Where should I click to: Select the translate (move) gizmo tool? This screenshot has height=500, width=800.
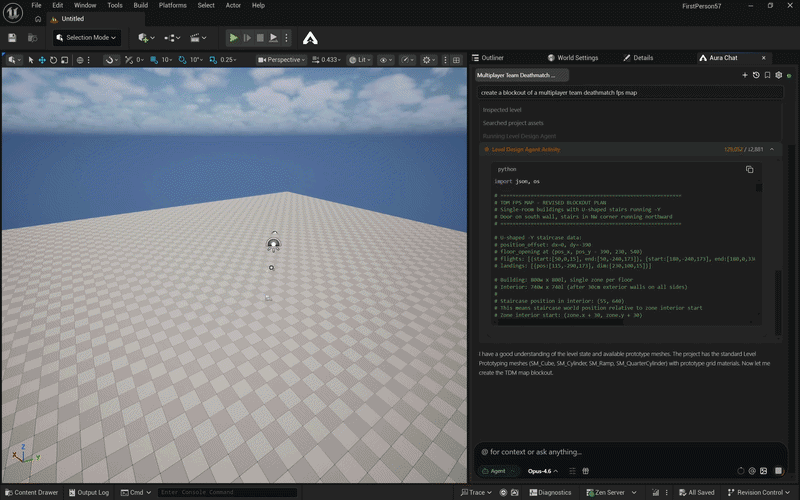(42, 59)
